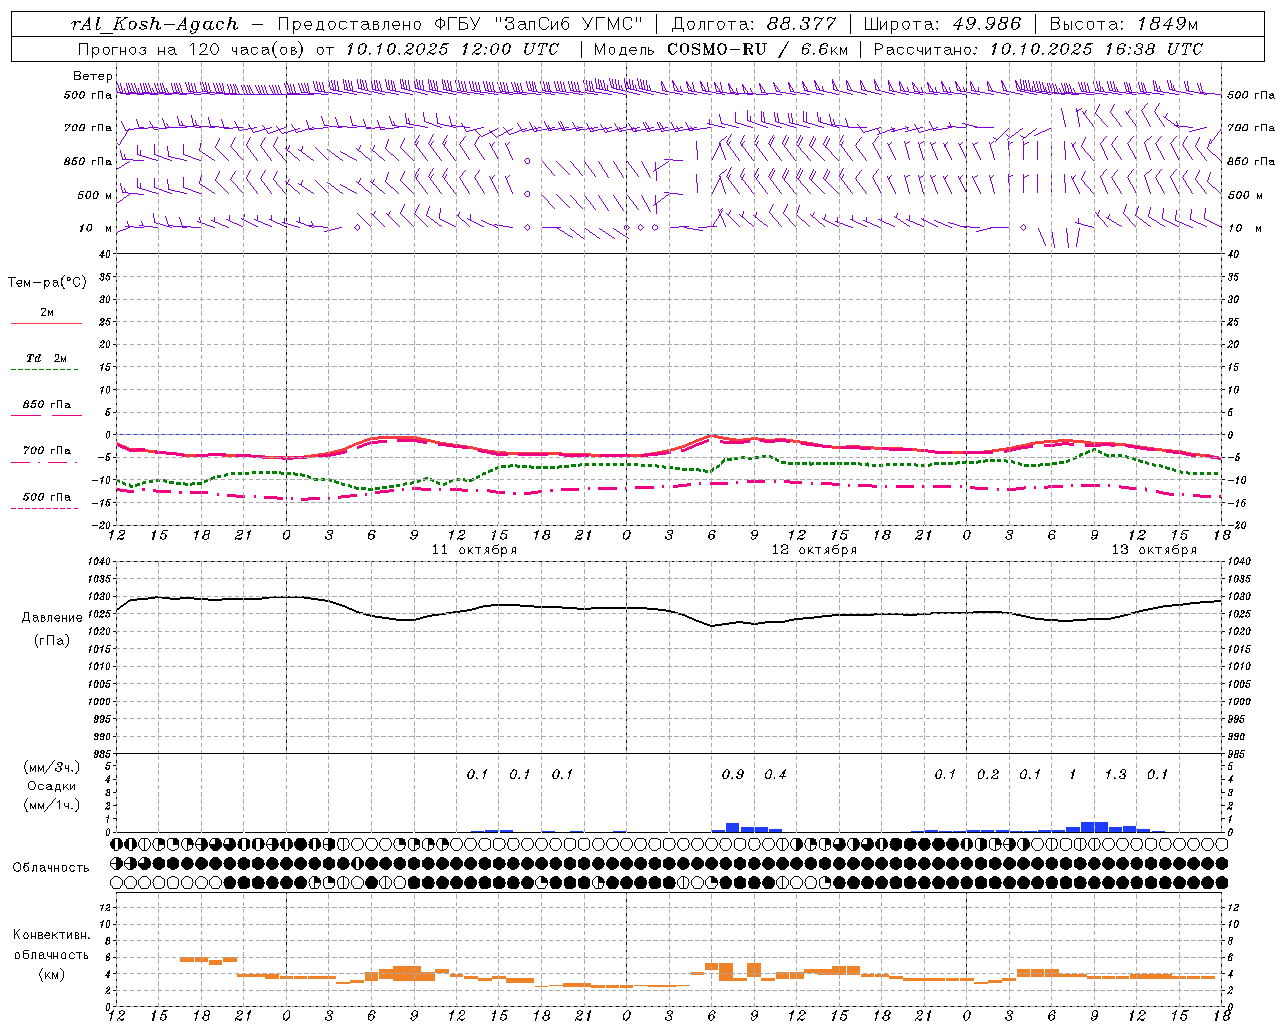The image size is (1280, 1024).
Task: Click the Давление pressure panel label
Action: tap(52, 618)
